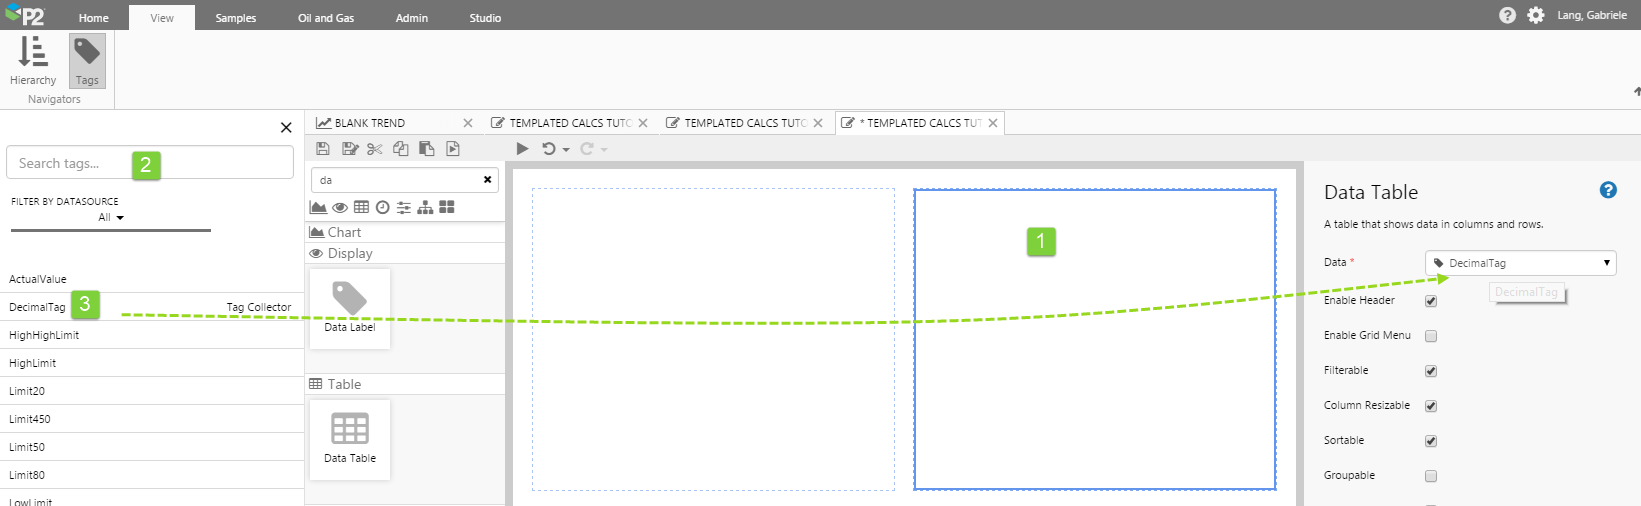Open the Admin ribbon tab
The width and height of the screenshot is (1641, 506).
[x=411, y=18]
